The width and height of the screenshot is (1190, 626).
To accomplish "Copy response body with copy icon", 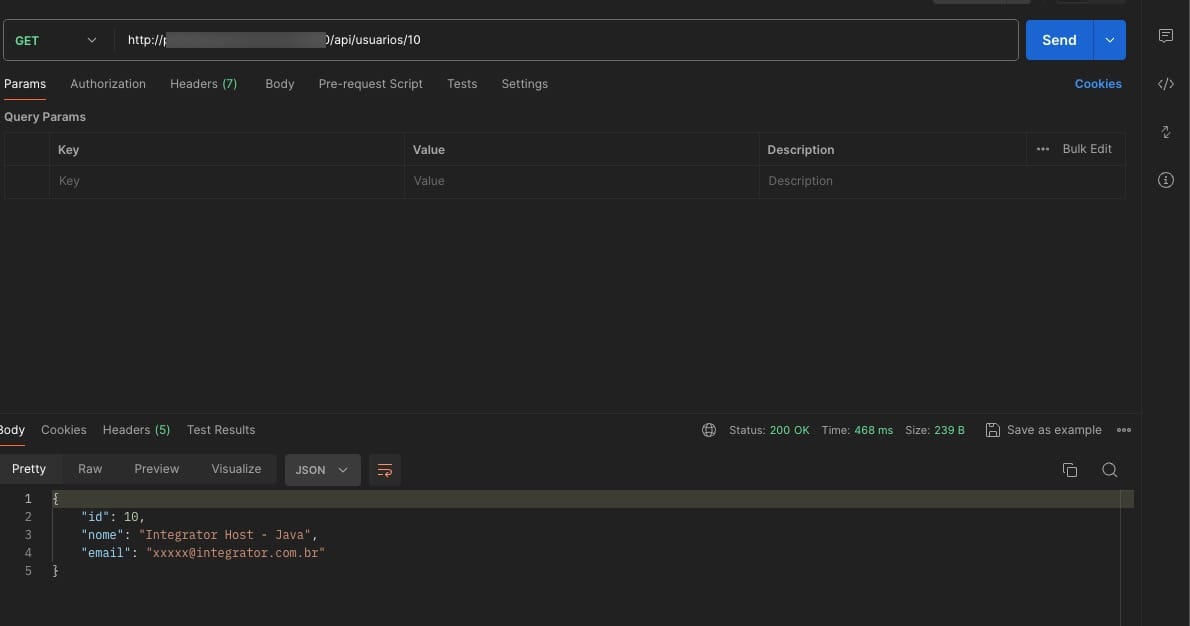I will pos(1069,470).
